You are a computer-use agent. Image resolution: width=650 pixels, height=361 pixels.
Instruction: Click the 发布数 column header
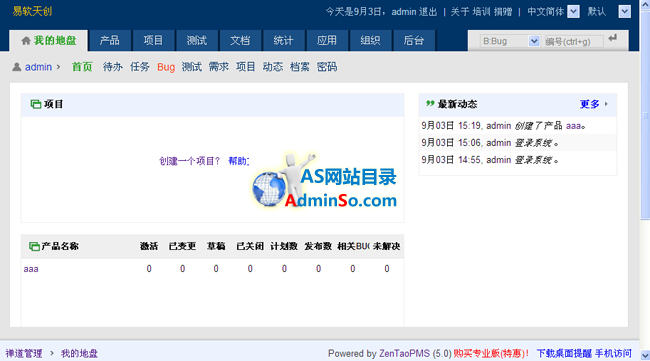point(318,246)
